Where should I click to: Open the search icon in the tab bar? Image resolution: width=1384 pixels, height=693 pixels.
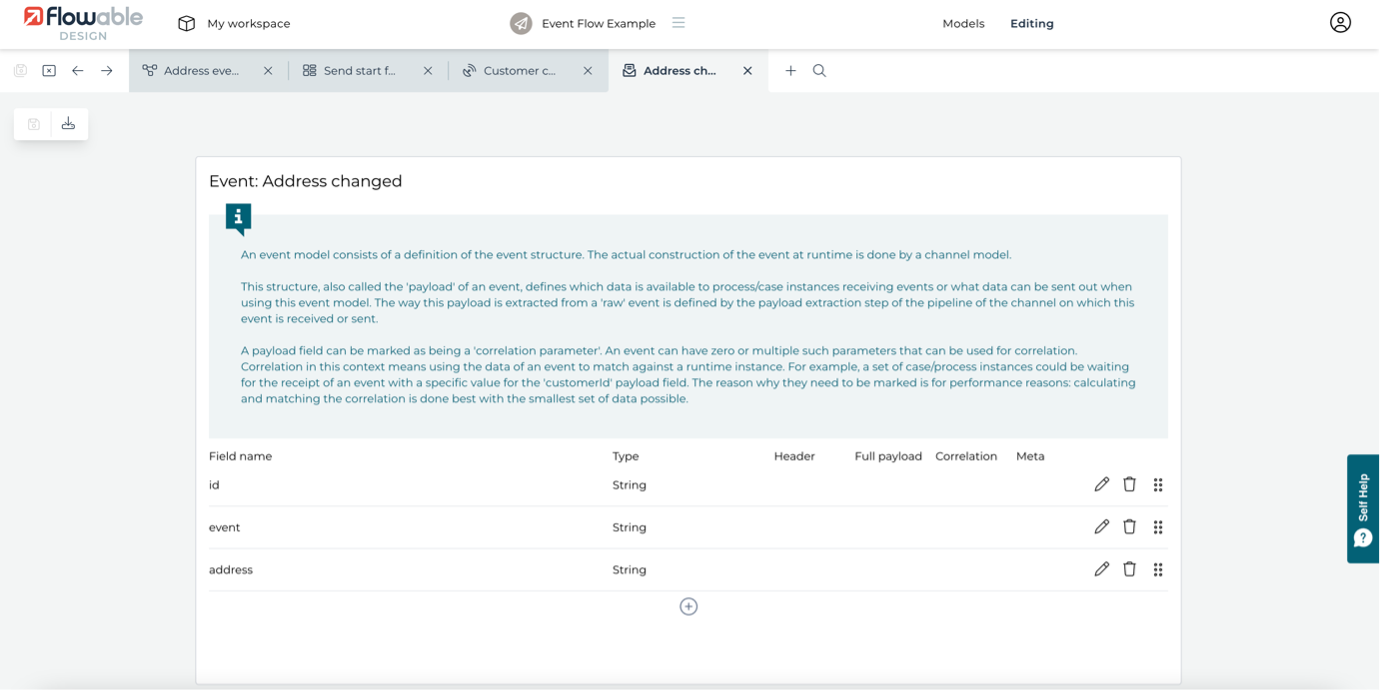pos(819,71)
